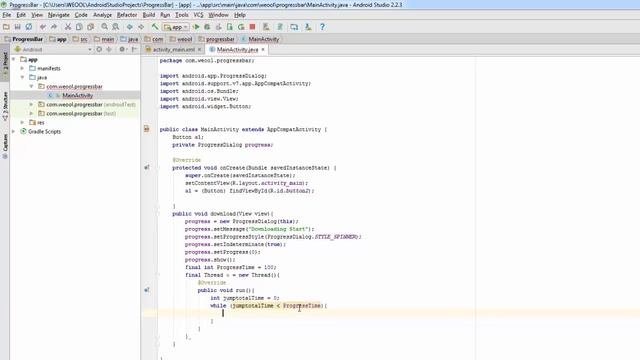This screenshot has height=360, width=640.
Task: Open the File menu
Action: coord(7,15)
